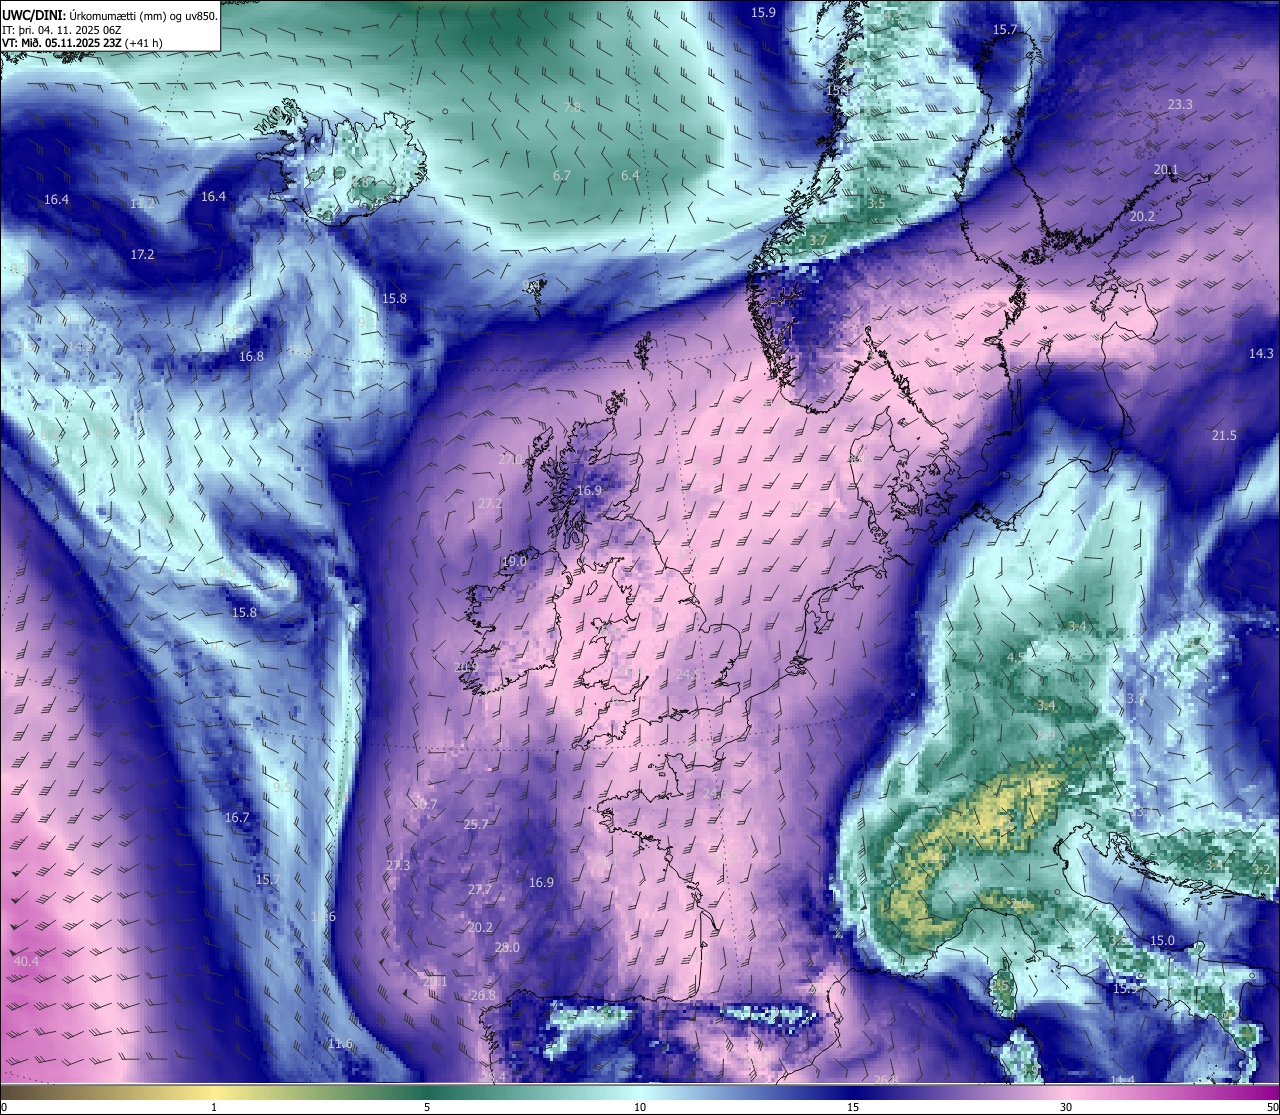Click the 21.1 value off northwest Spain
This screenshot has height=1115, width=1280.
[434, 982]
